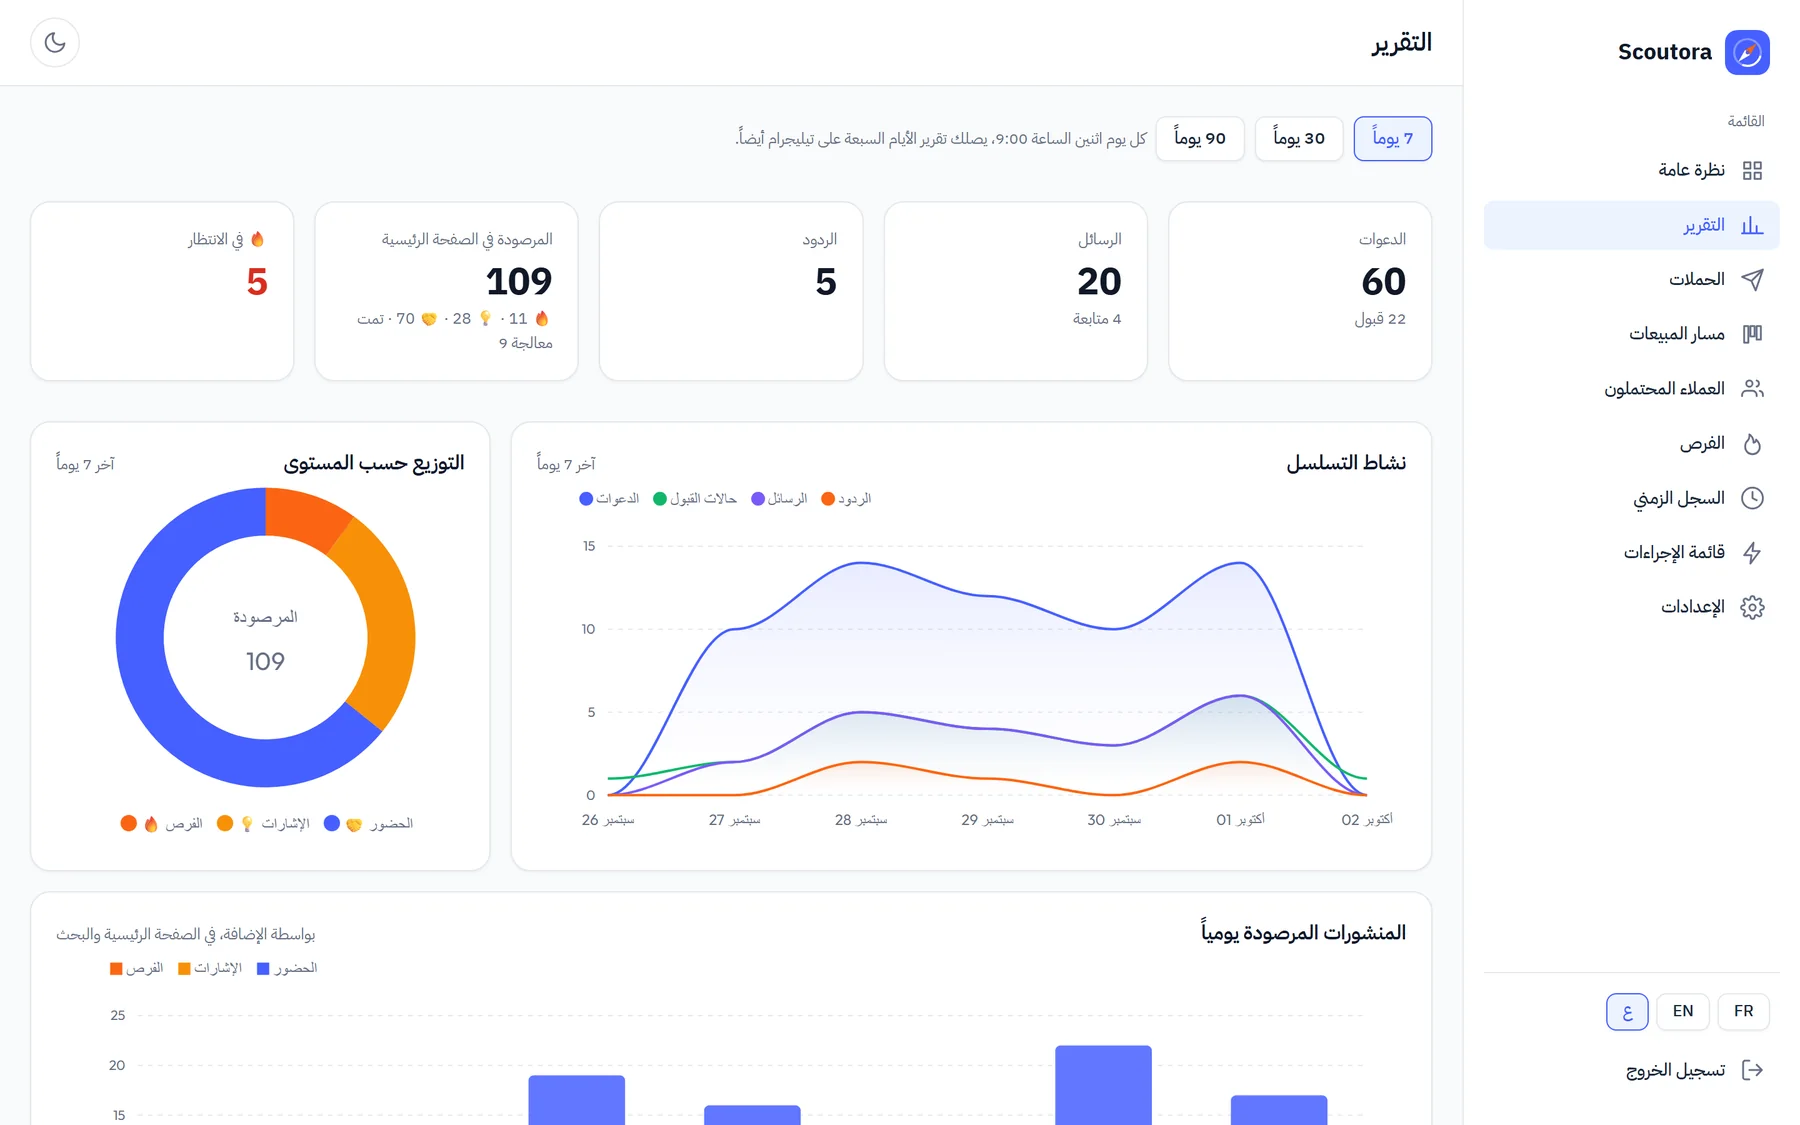
Task: Toggle الردود orange legend entry
Action: 846,499
